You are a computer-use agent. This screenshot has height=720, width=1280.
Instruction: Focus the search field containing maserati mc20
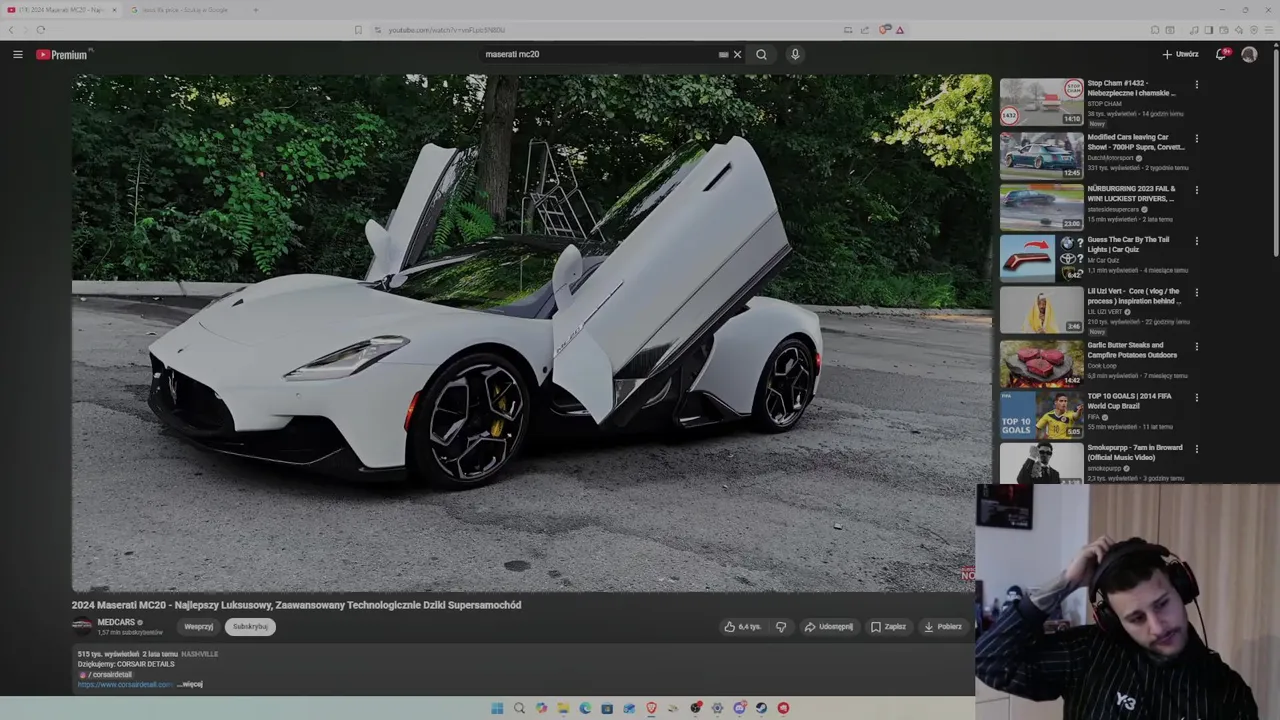click(x=600, y=55)
